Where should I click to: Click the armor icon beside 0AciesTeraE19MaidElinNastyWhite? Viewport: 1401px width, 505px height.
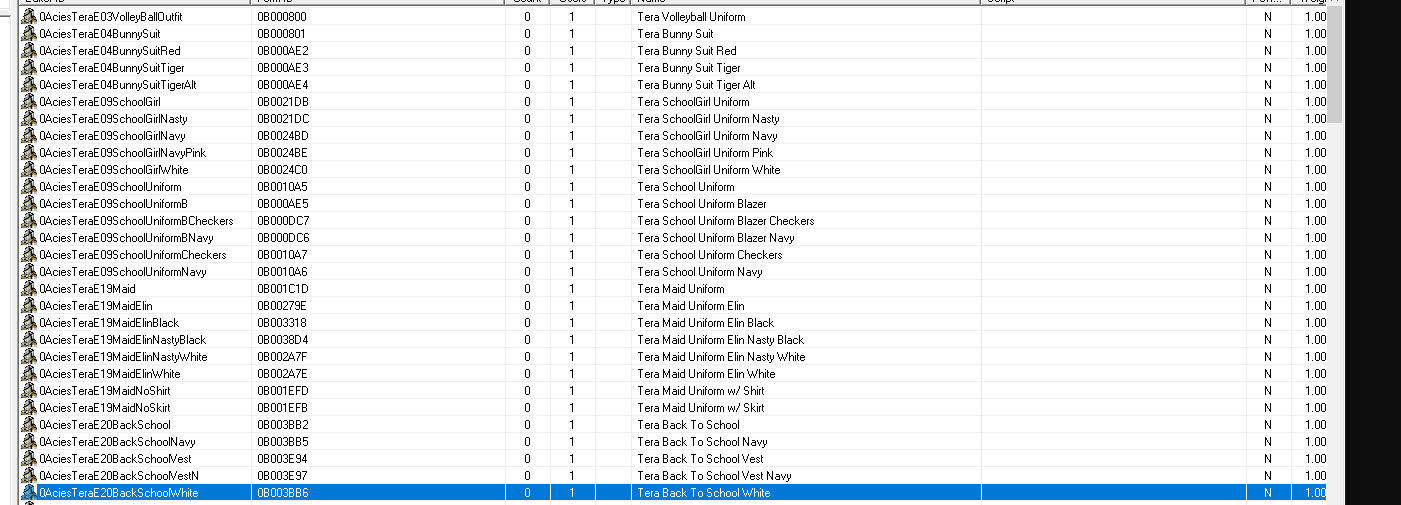click(x=28, y=357)
